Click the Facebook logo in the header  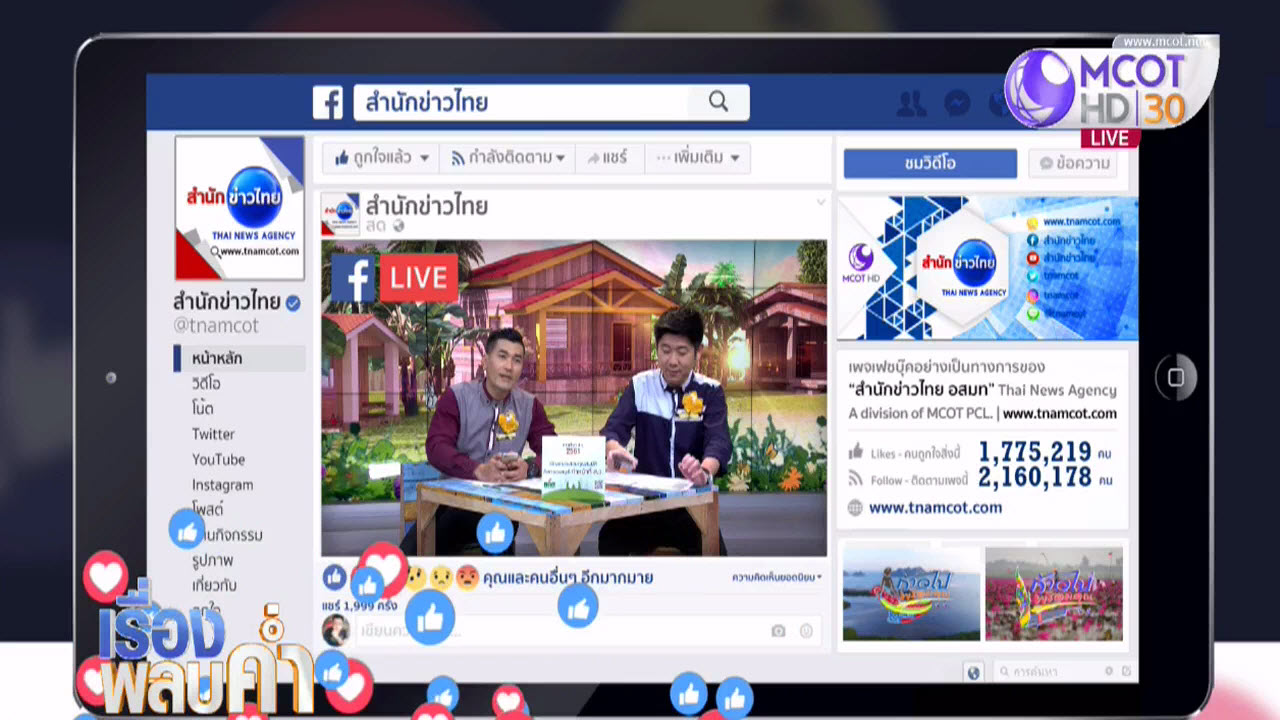[x=328, y=102]
